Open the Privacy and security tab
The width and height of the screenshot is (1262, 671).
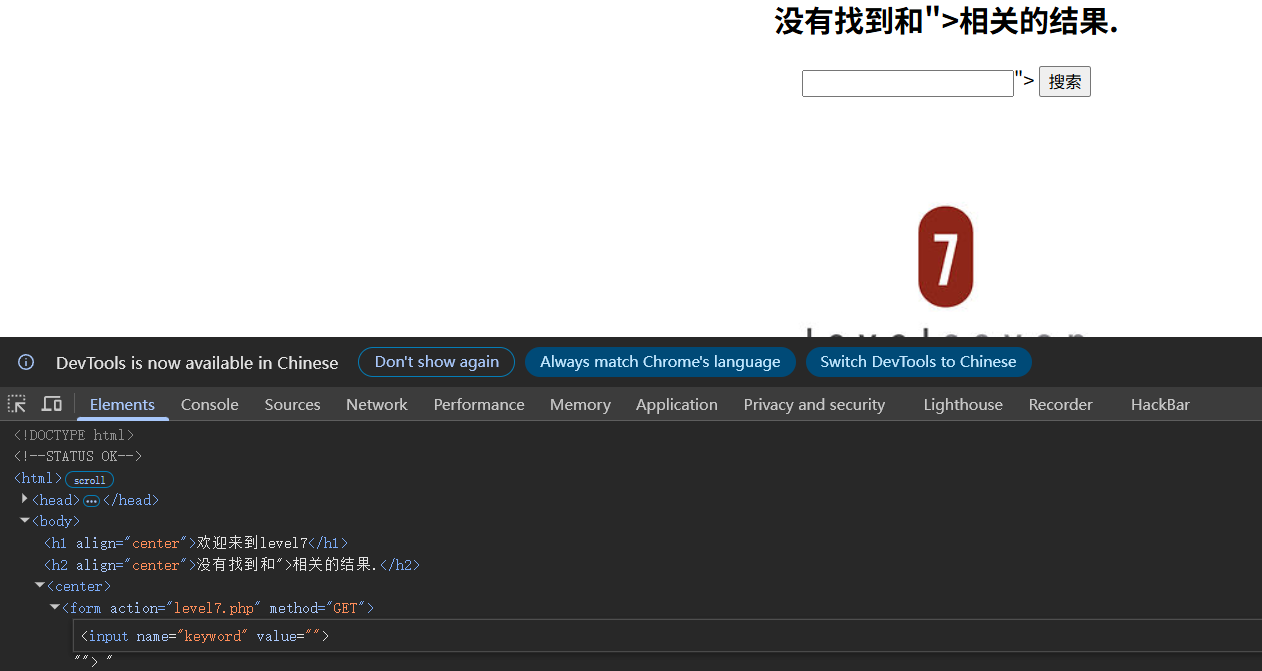pyautogui.click(x=814, y=404)
